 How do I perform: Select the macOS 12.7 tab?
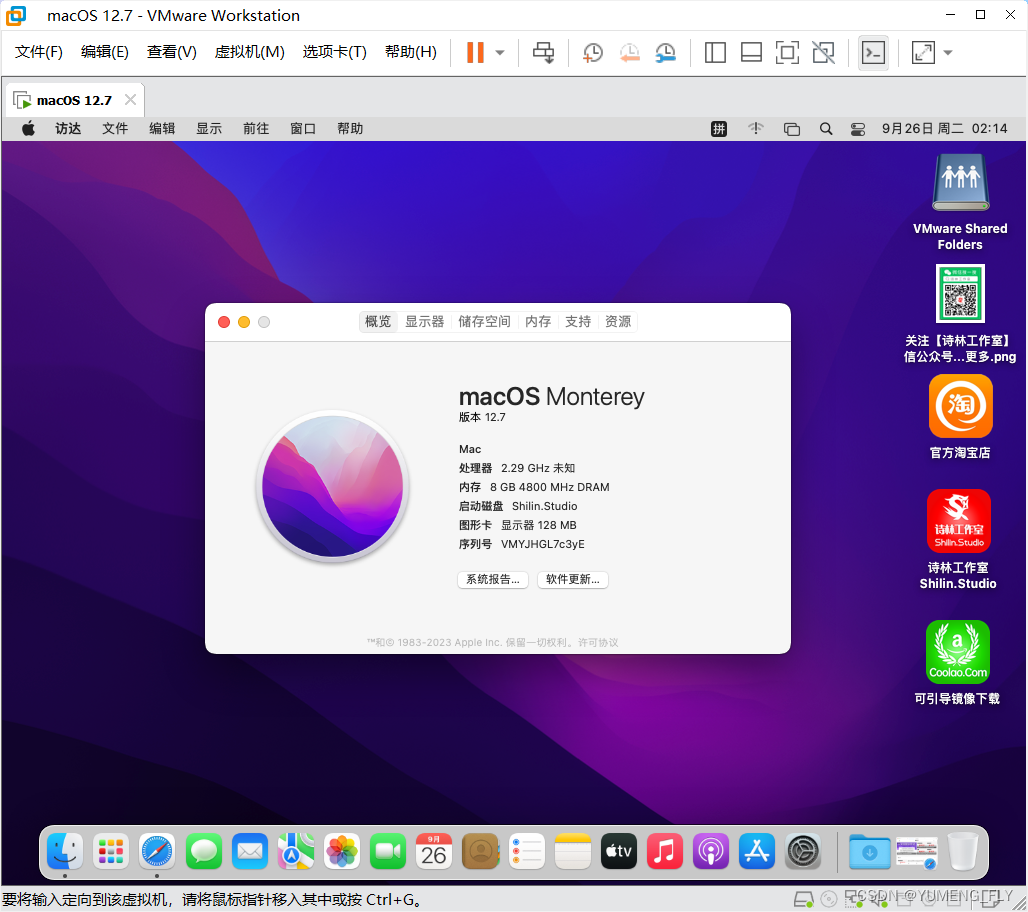pos(74,100)
